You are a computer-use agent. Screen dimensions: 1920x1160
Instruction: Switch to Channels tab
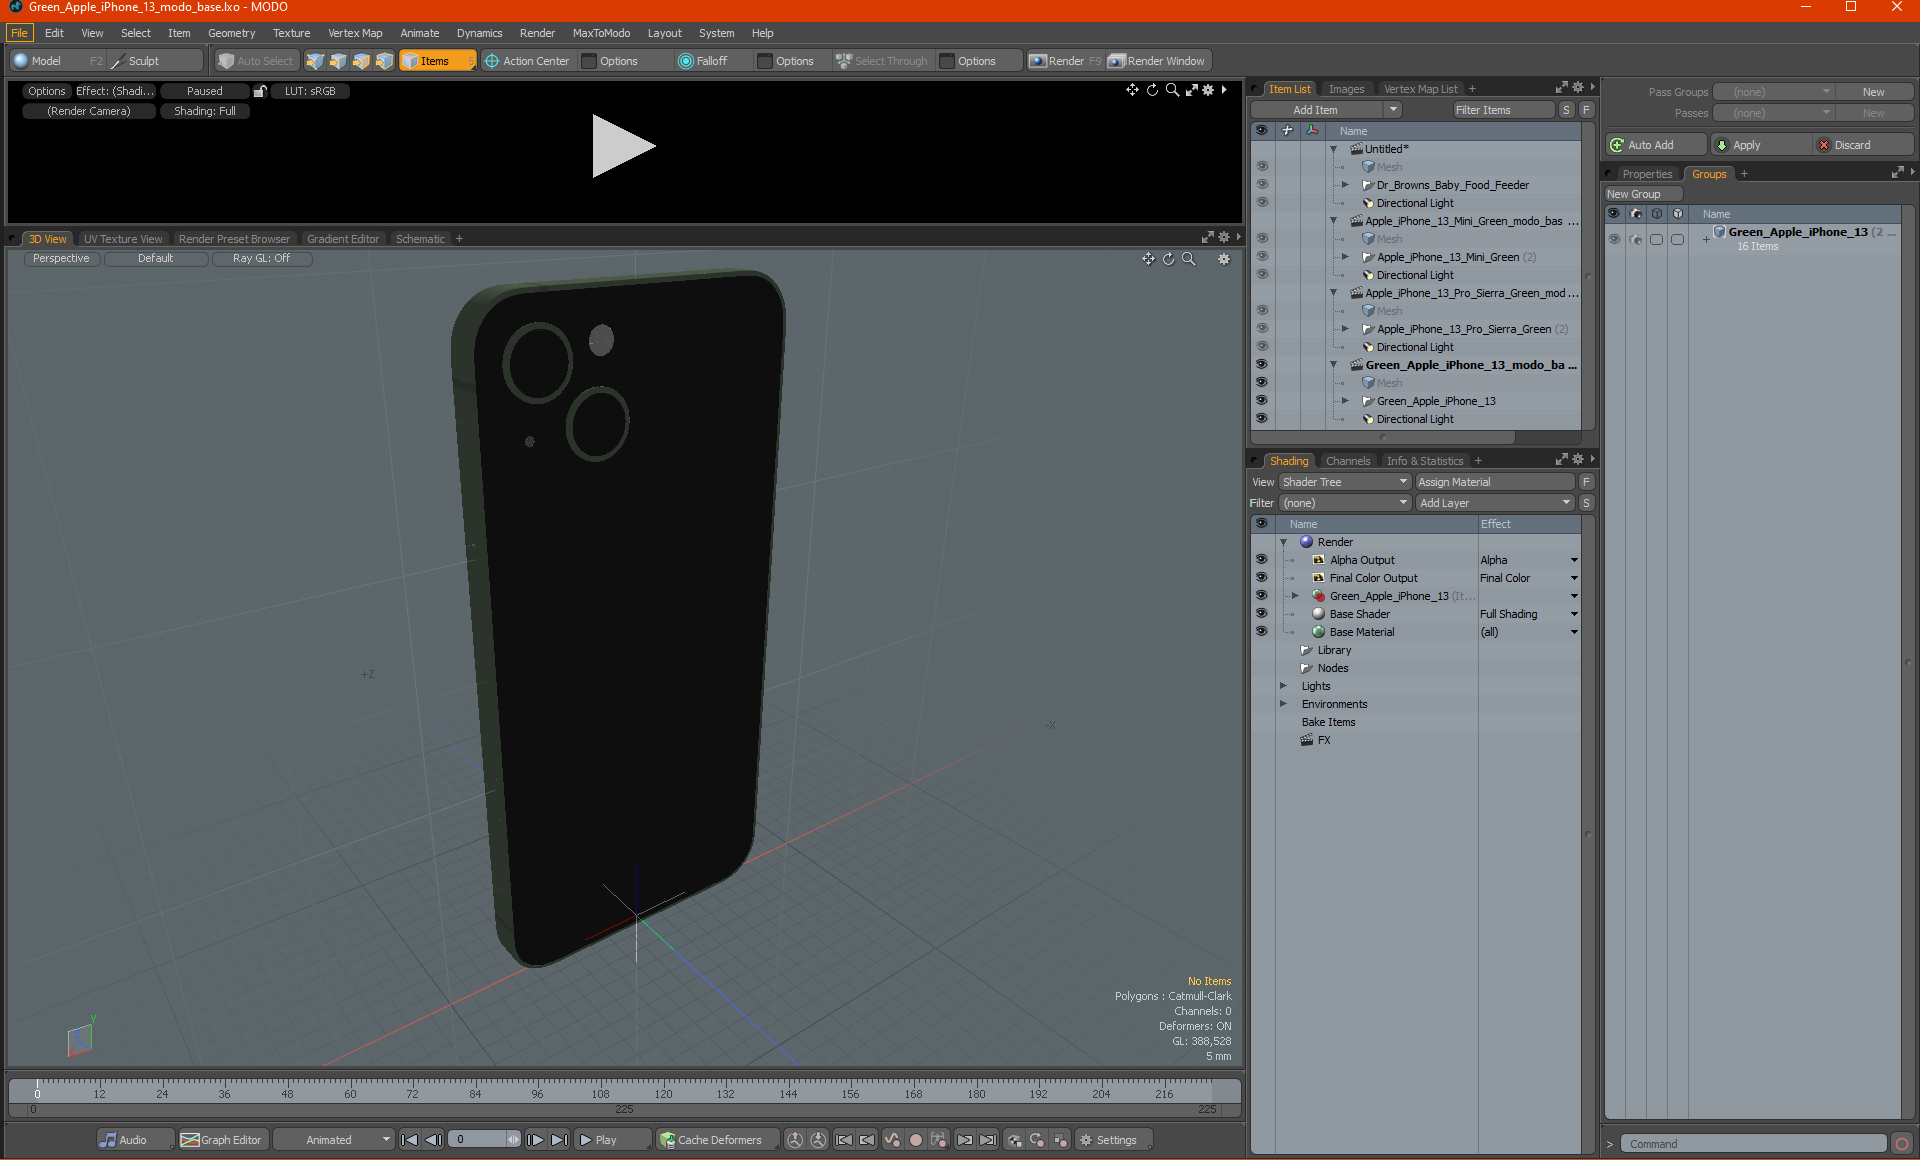pyautogui.click(x=1347, y=461)
